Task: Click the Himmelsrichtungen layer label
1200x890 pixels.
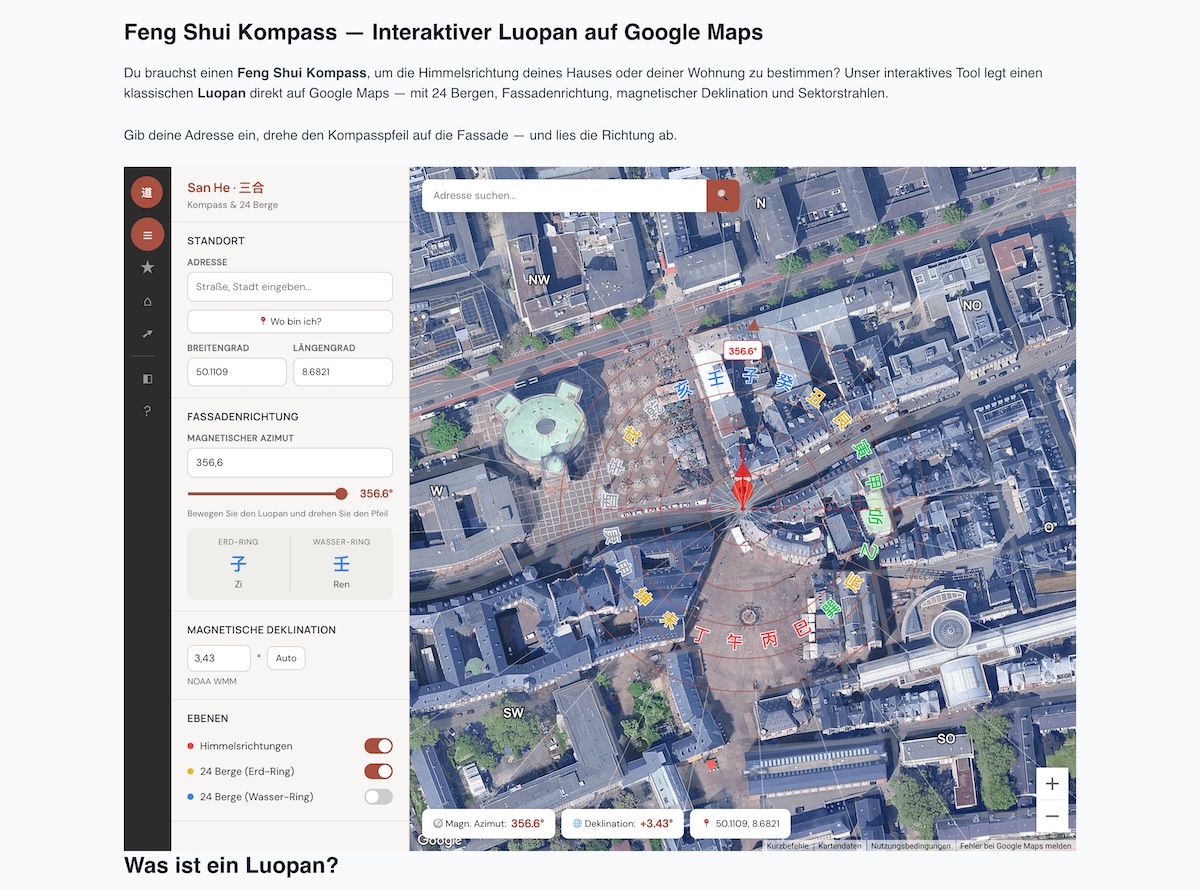Action: click(x=246, y=746)
